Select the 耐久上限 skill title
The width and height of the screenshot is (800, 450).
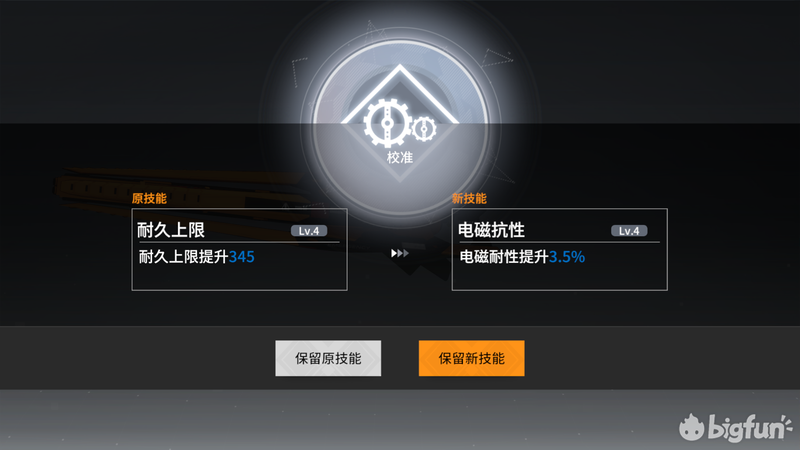click(171, 230)
